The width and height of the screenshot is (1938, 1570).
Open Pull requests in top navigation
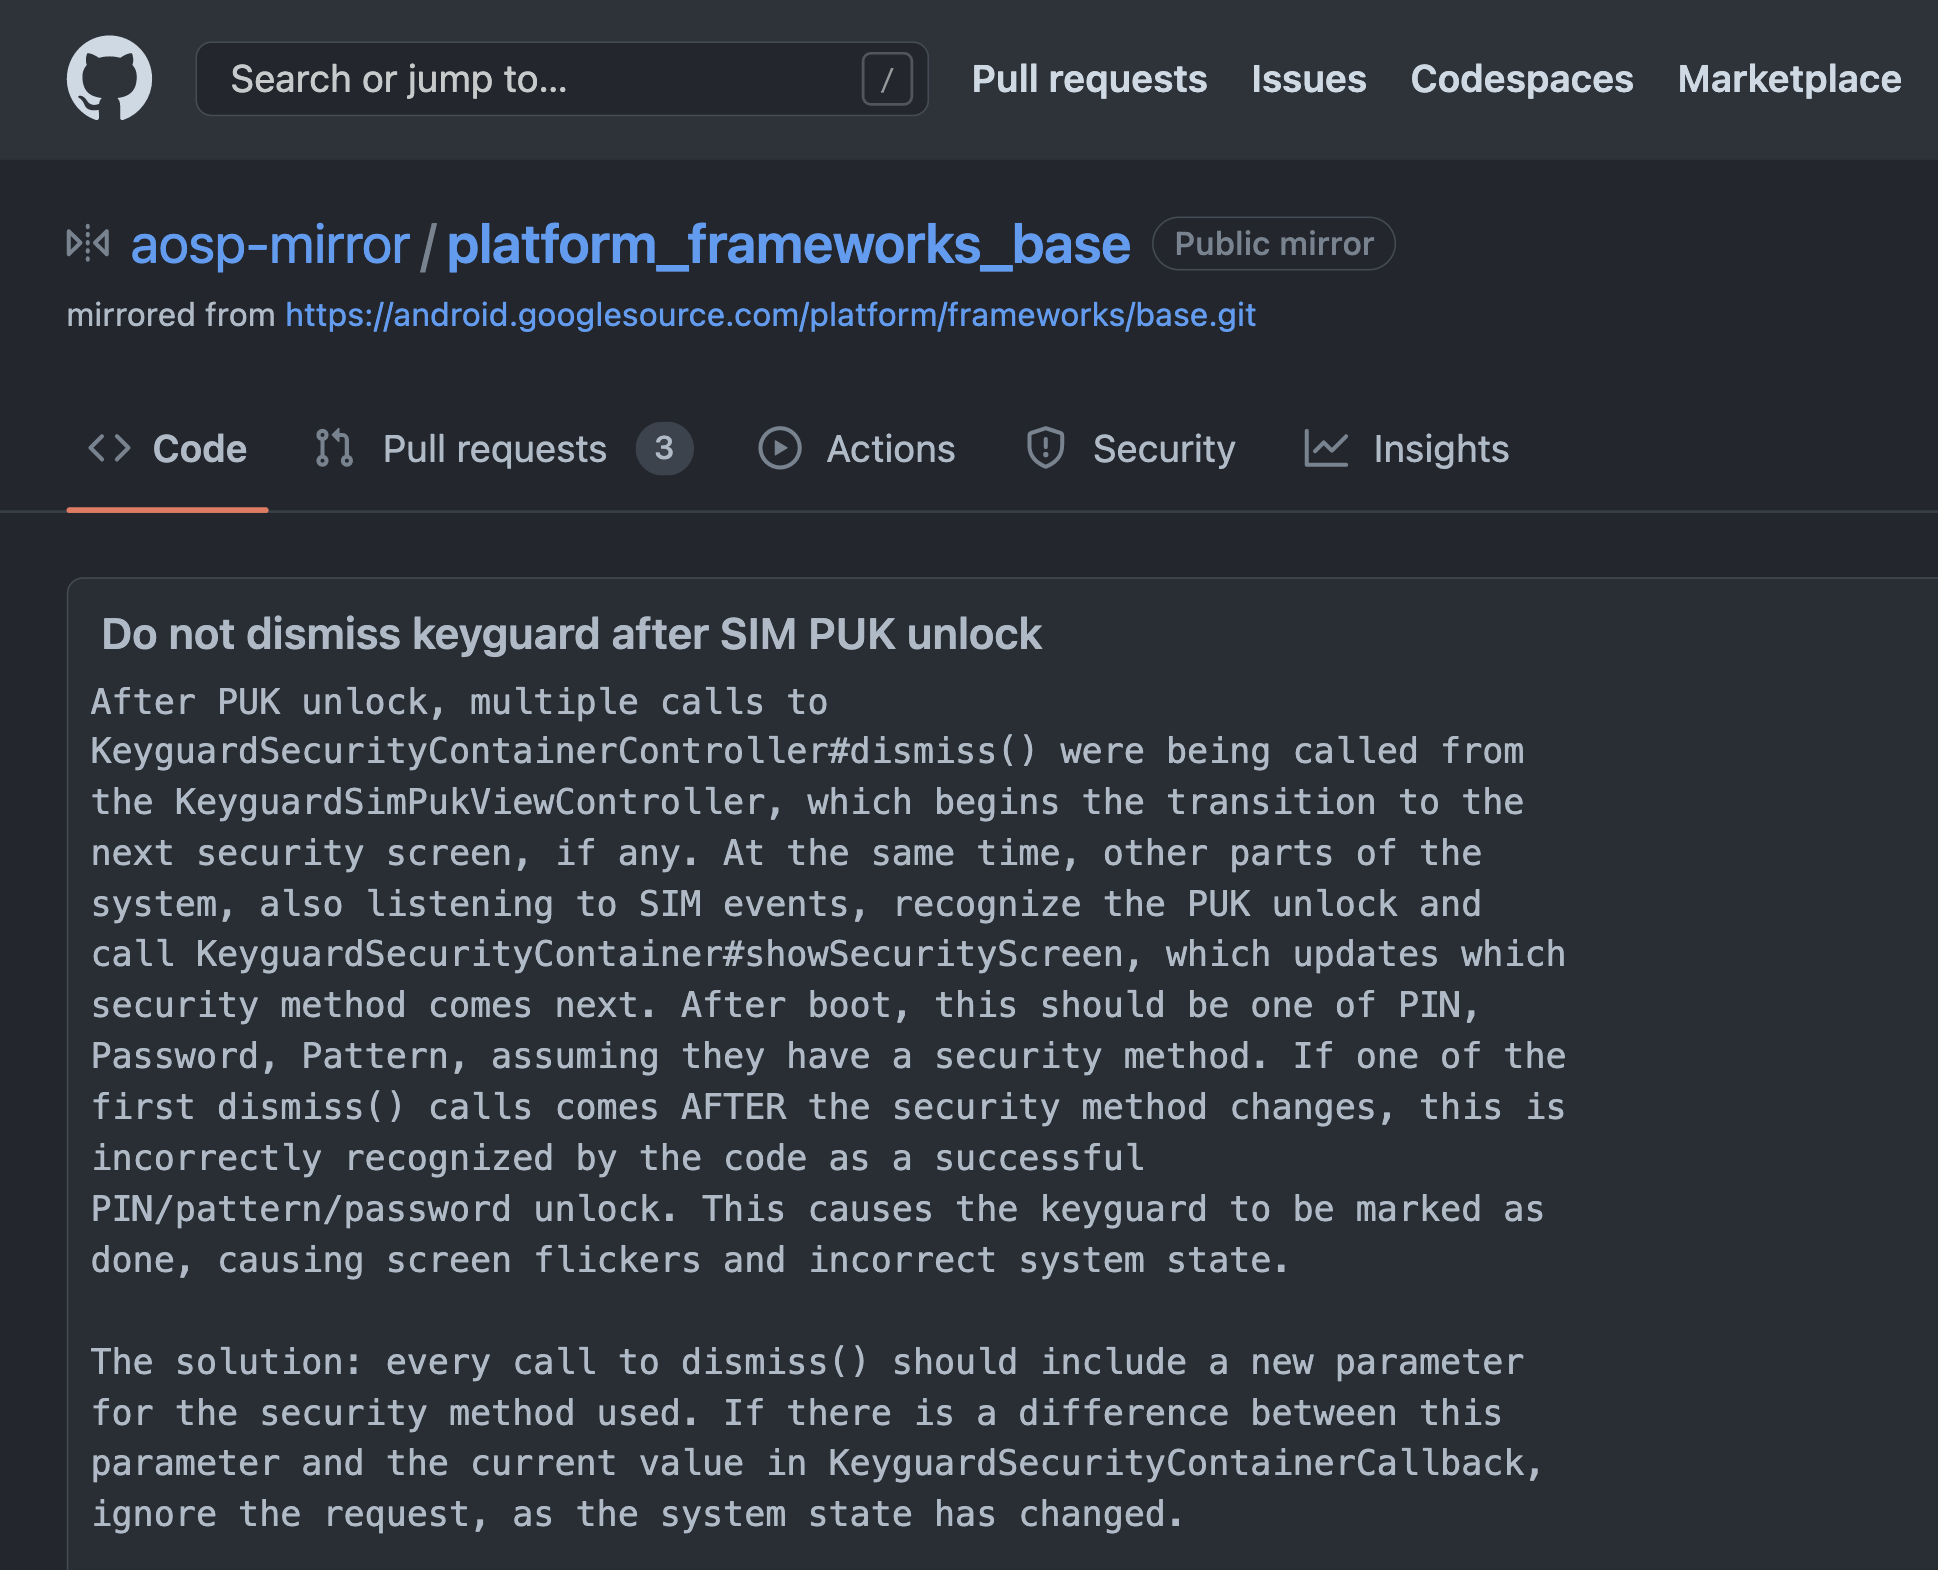[1089, 79]
